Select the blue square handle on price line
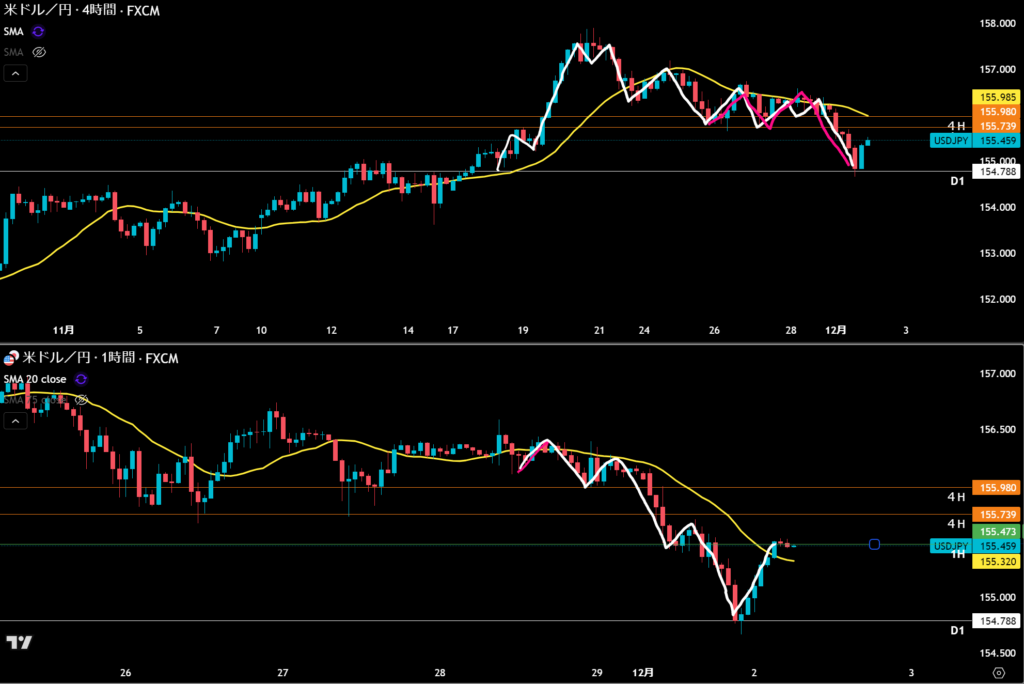 point(874,544)
